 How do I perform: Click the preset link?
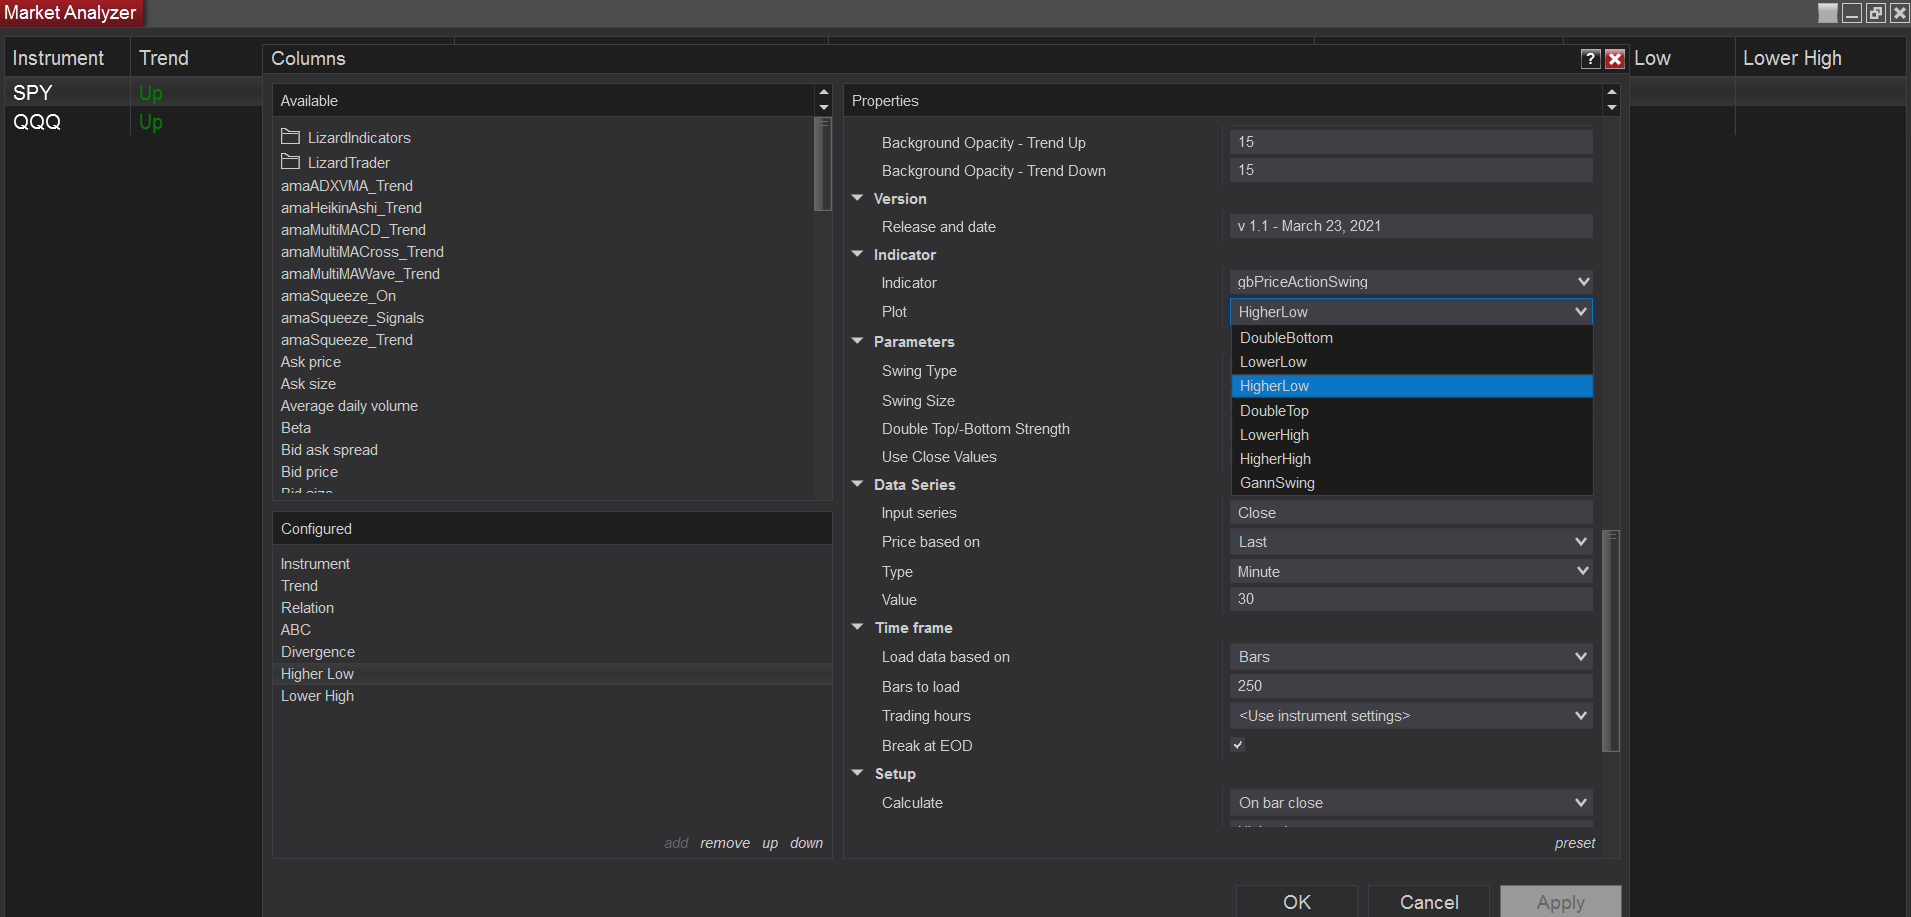pos(1575,843)
